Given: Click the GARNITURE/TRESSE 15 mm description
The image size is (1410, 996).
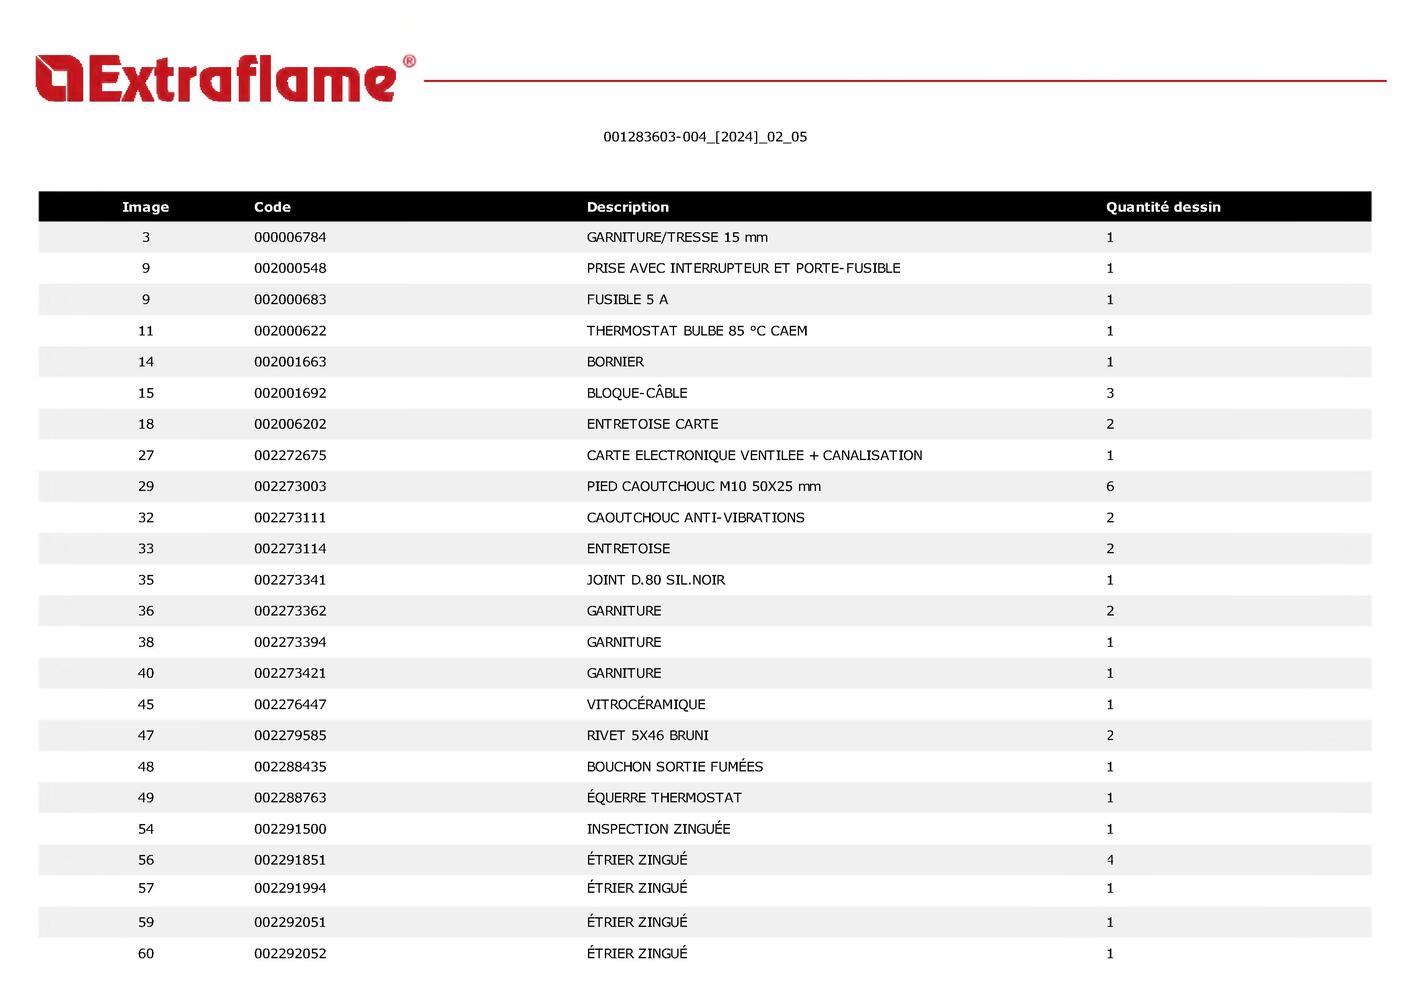Looking at the screenshot, I should click(x=677, y=238).
